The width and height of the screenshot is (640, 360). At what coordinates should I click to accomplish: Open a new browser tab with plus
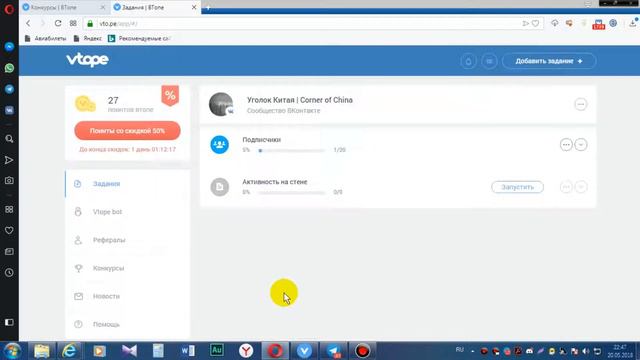click(208, 8)
